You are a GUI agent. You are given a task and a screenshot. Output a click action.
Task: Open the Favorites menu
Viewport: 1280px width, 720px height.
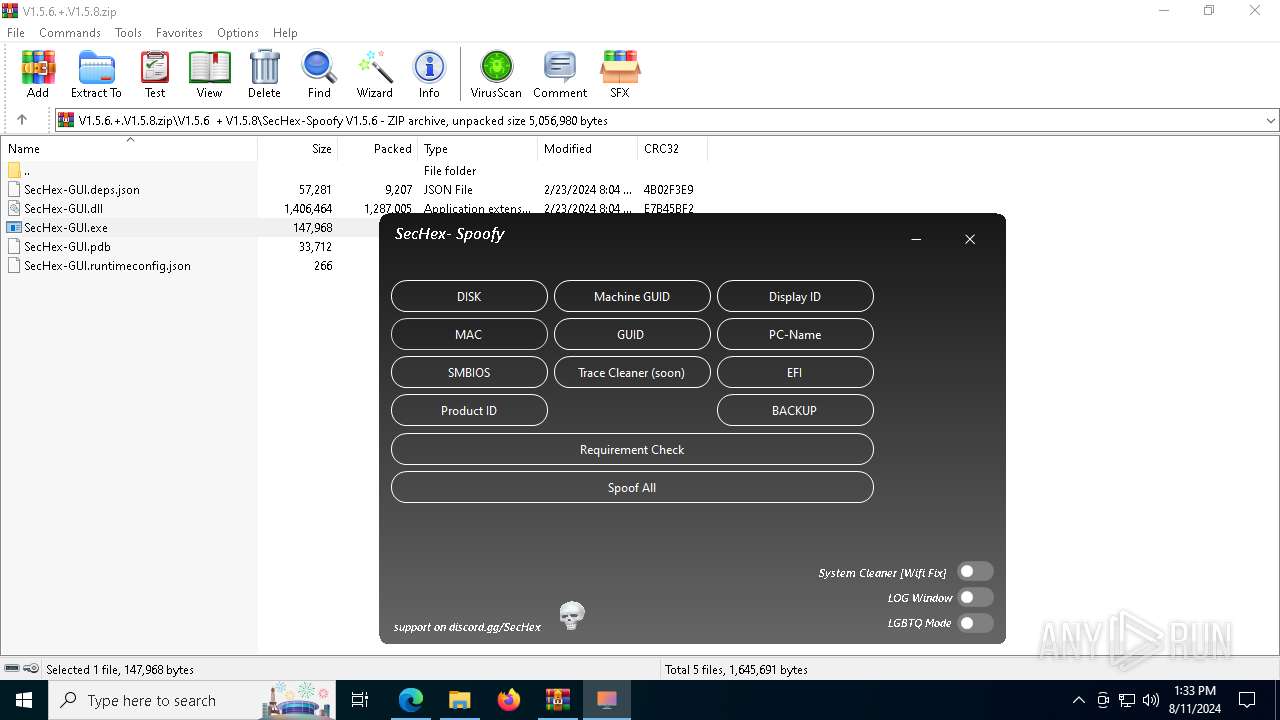click(x=179, y=33)
